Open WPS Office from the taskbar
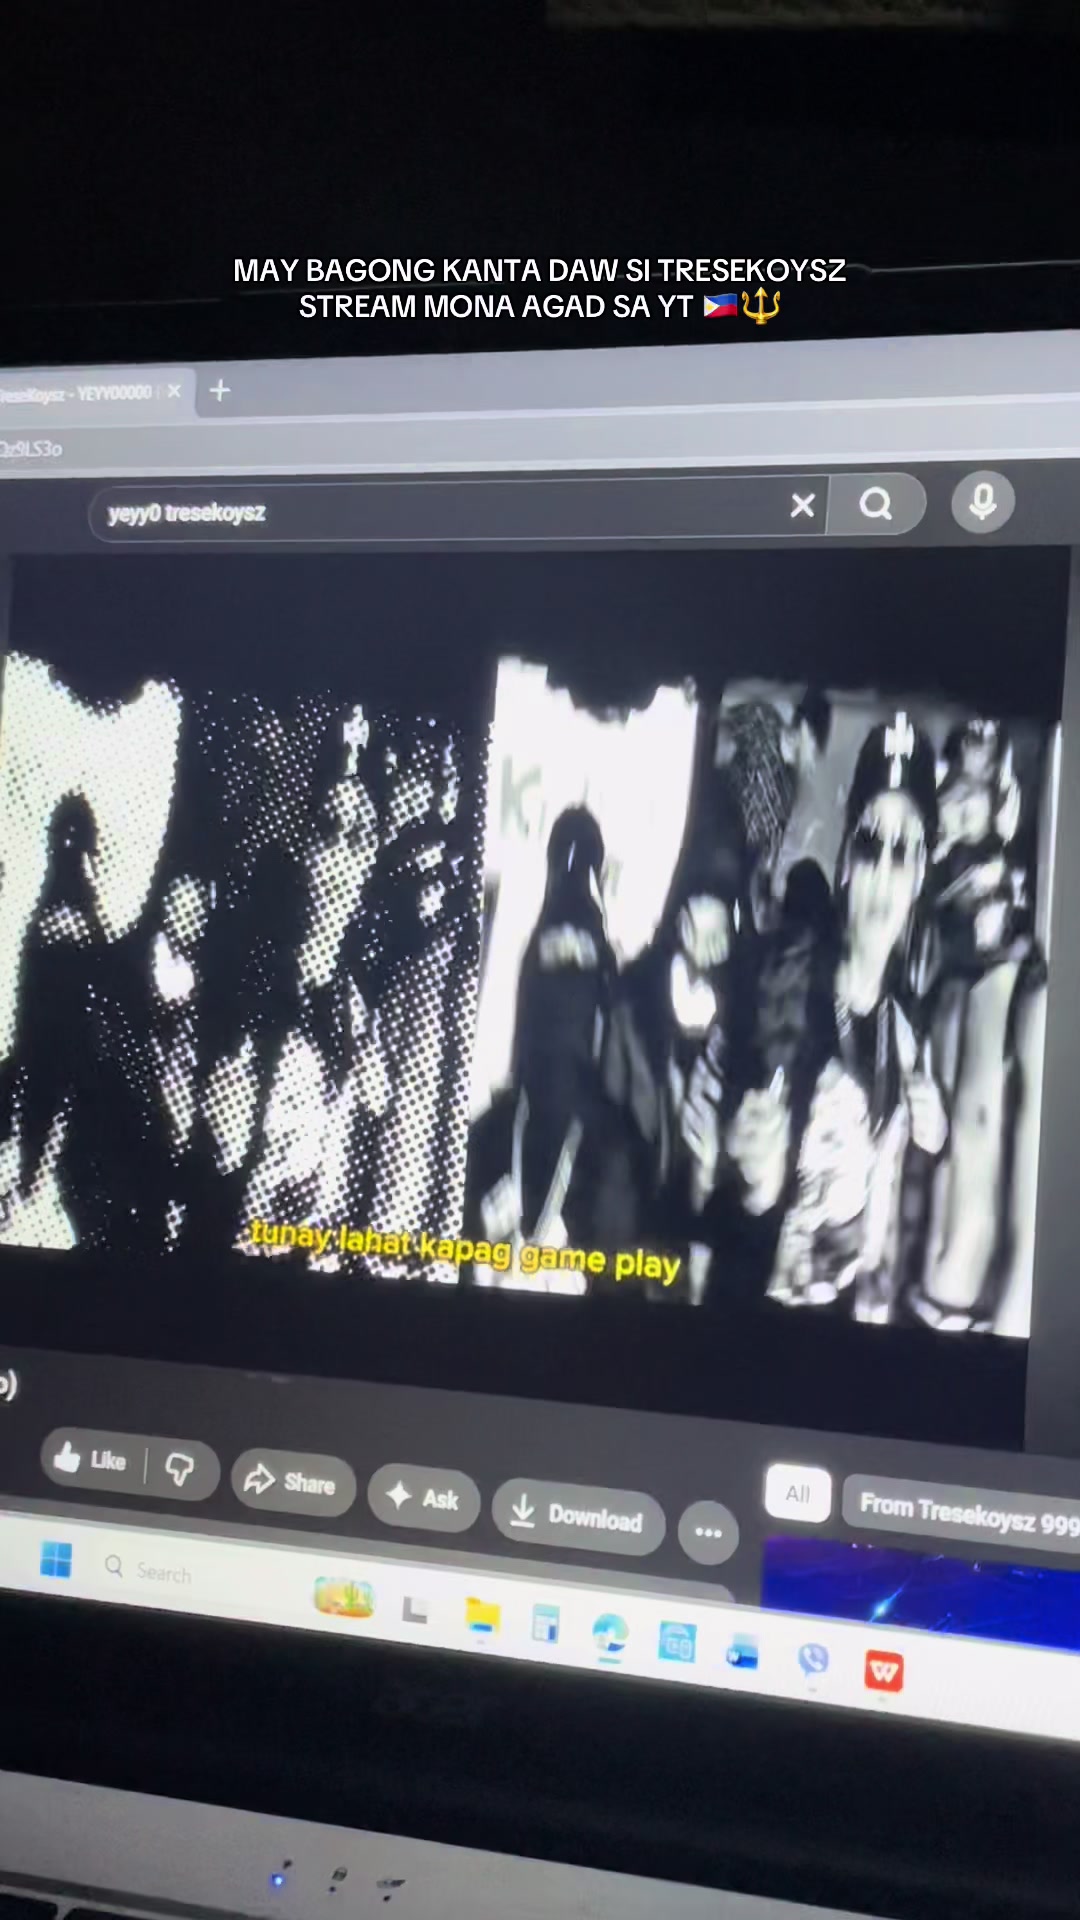The image size is (1080, 1920). coord(884,1671)
